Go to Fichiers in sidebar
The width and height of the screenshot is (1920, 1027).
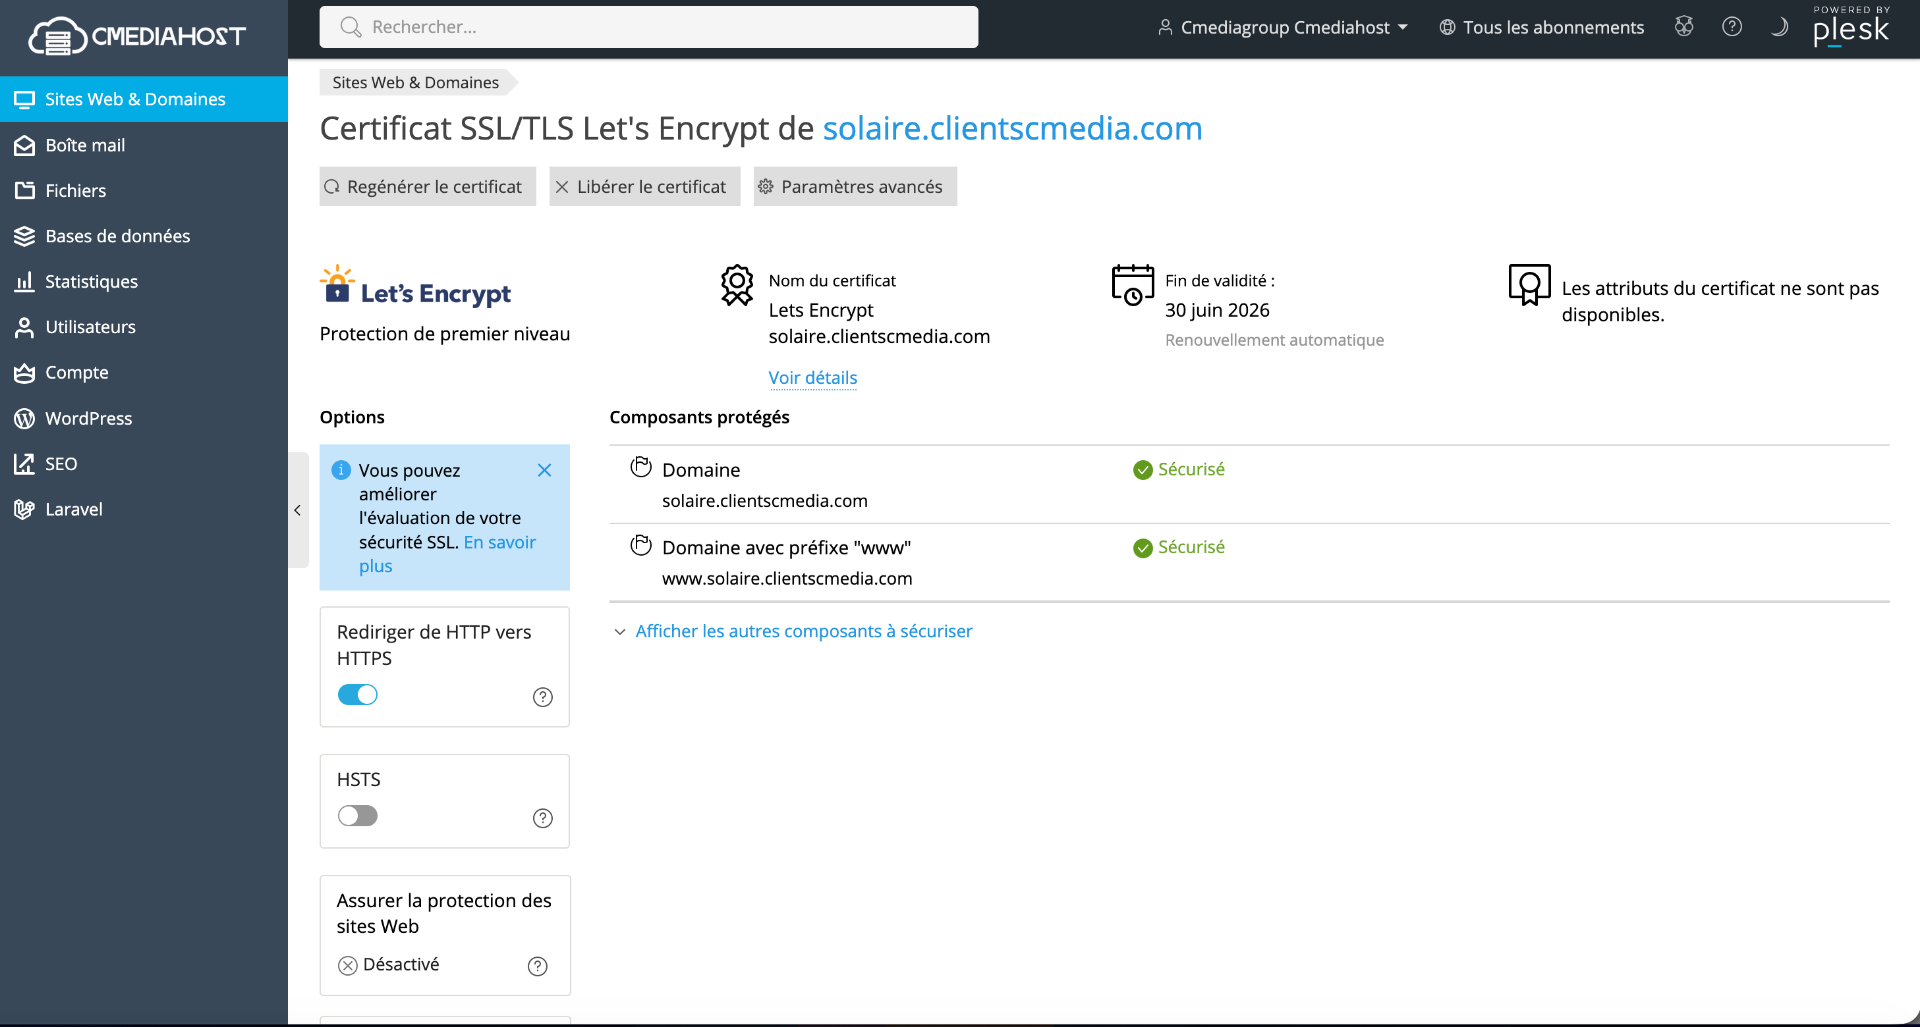(x=144, y=190)
